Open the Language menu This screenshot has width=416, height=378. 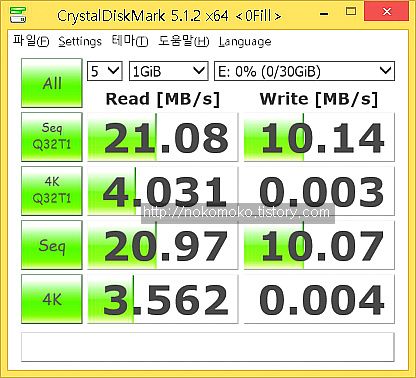click(x=245, y=42)
